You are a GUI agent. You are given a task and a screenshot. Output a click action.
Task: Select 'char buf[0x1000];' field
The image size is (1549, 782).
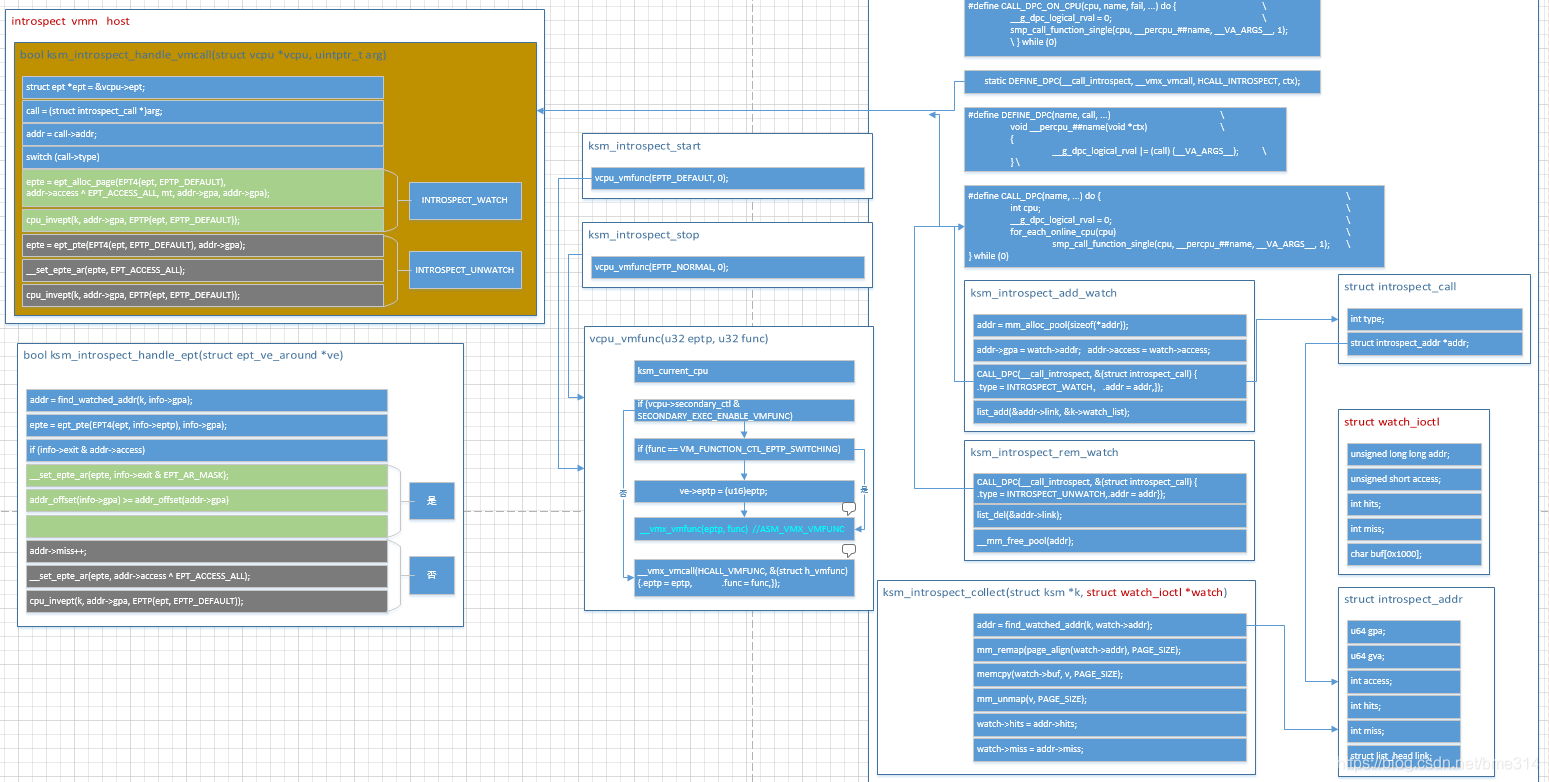(x=1412, y=554)
